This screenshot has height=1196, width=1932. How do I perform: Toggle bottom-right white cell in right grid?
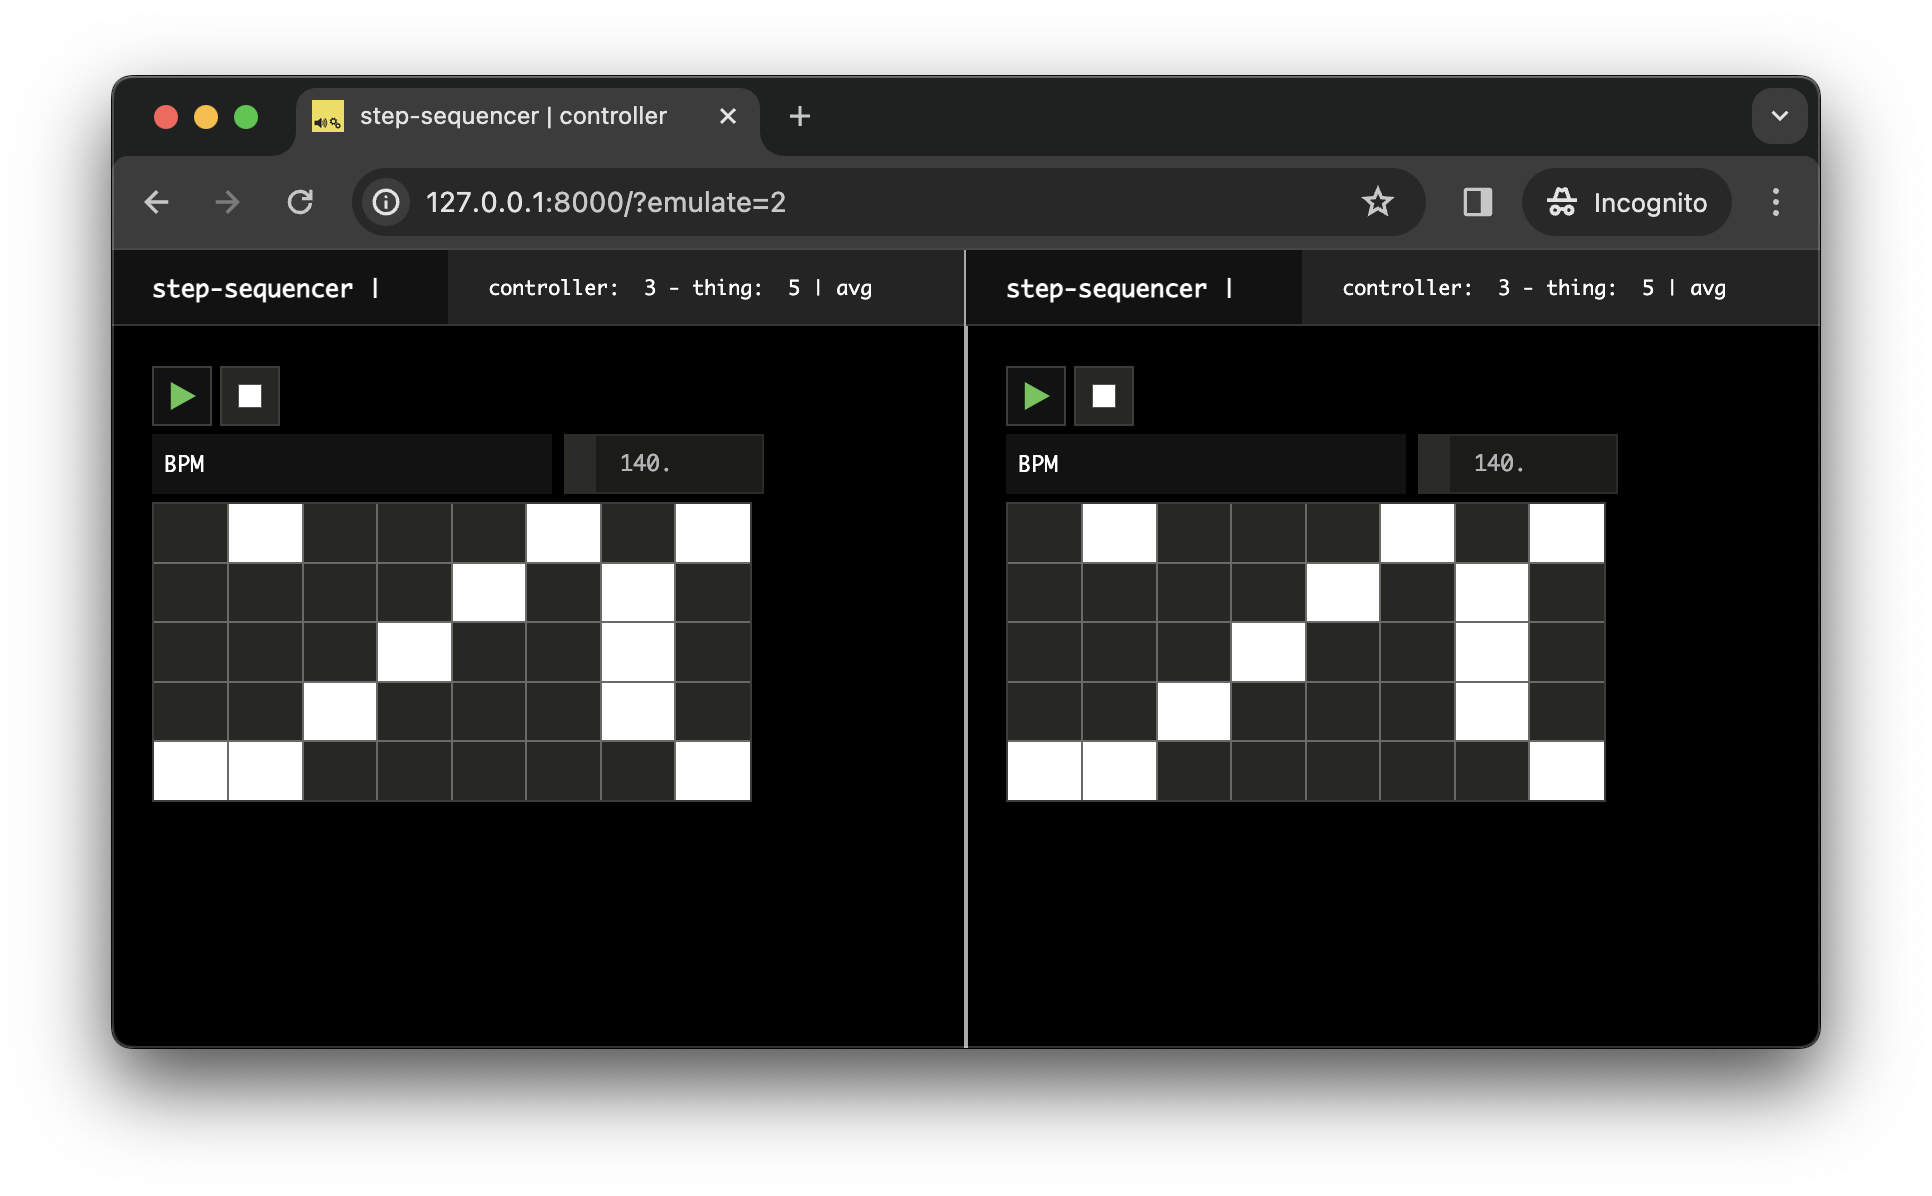tap(1566, 771)
